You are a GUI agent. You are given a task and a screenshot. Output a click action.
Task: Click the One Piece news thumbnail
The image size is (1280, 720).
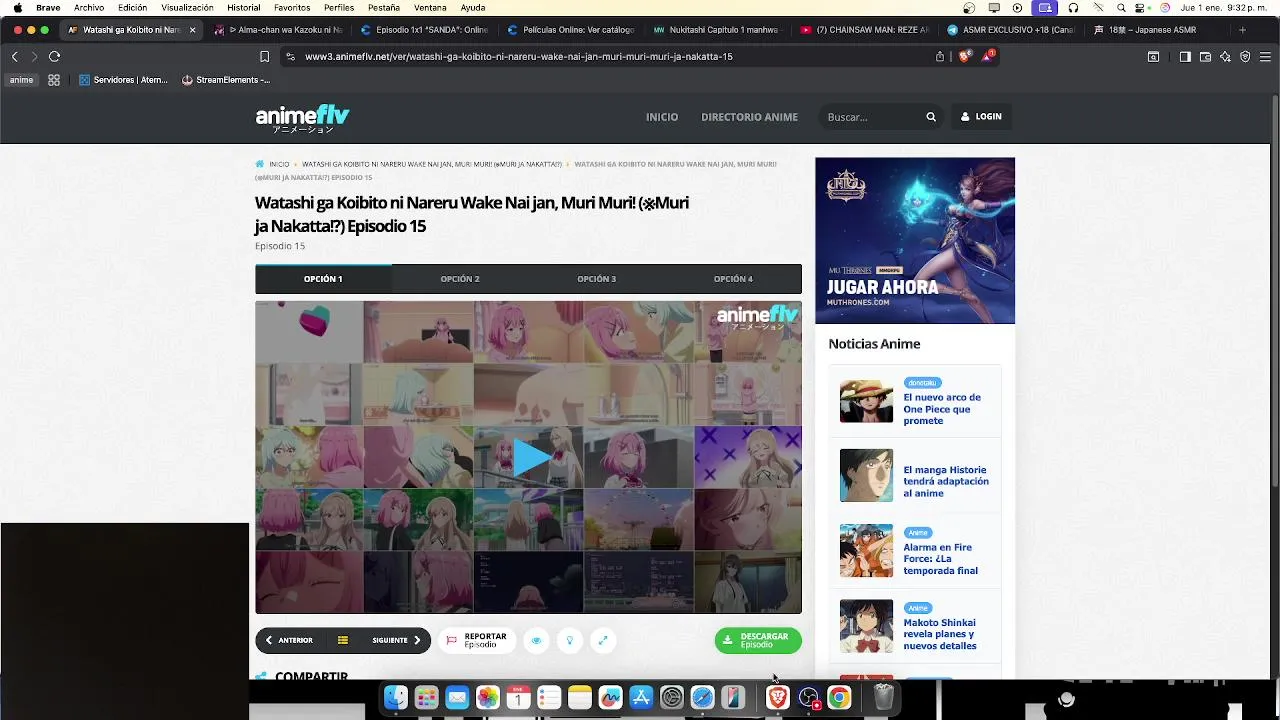866,400
